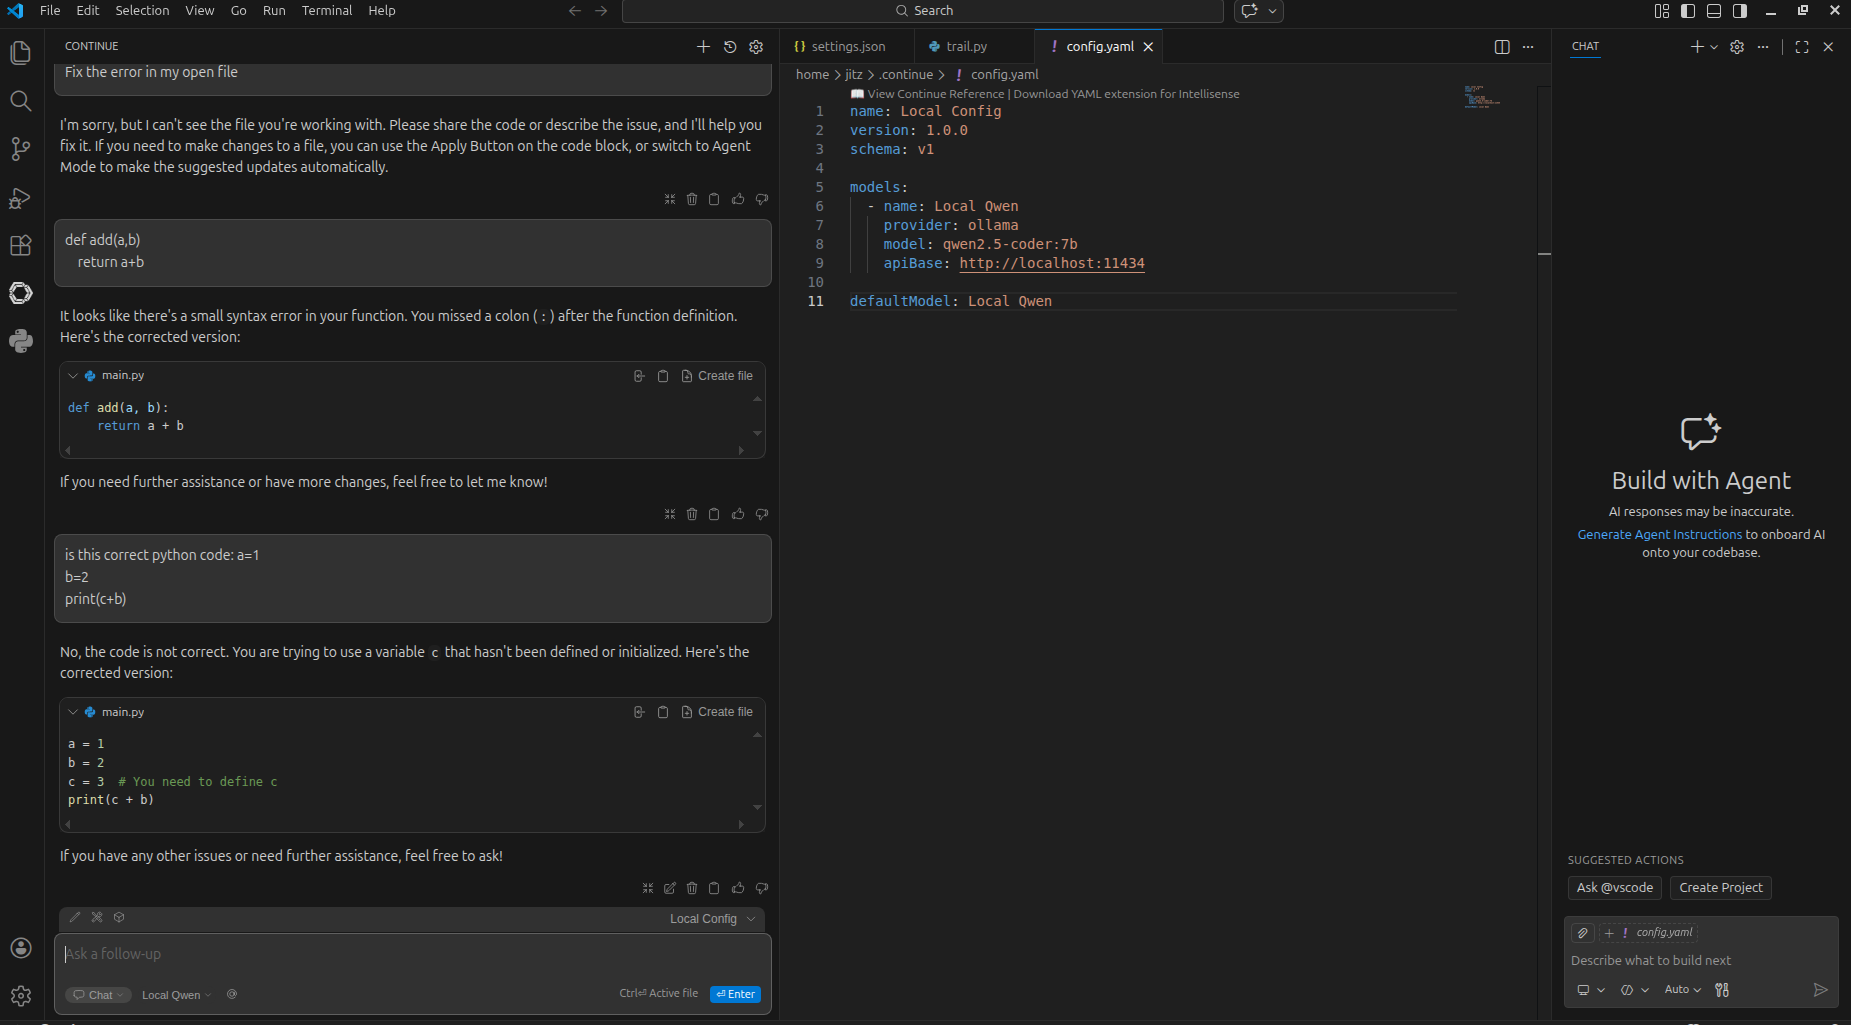Image resolution: width=1851 pixels, height=1025 pixels.
Task: Follow the localhost:11434 apiBase link
Action: click(x=1052, y=264)
